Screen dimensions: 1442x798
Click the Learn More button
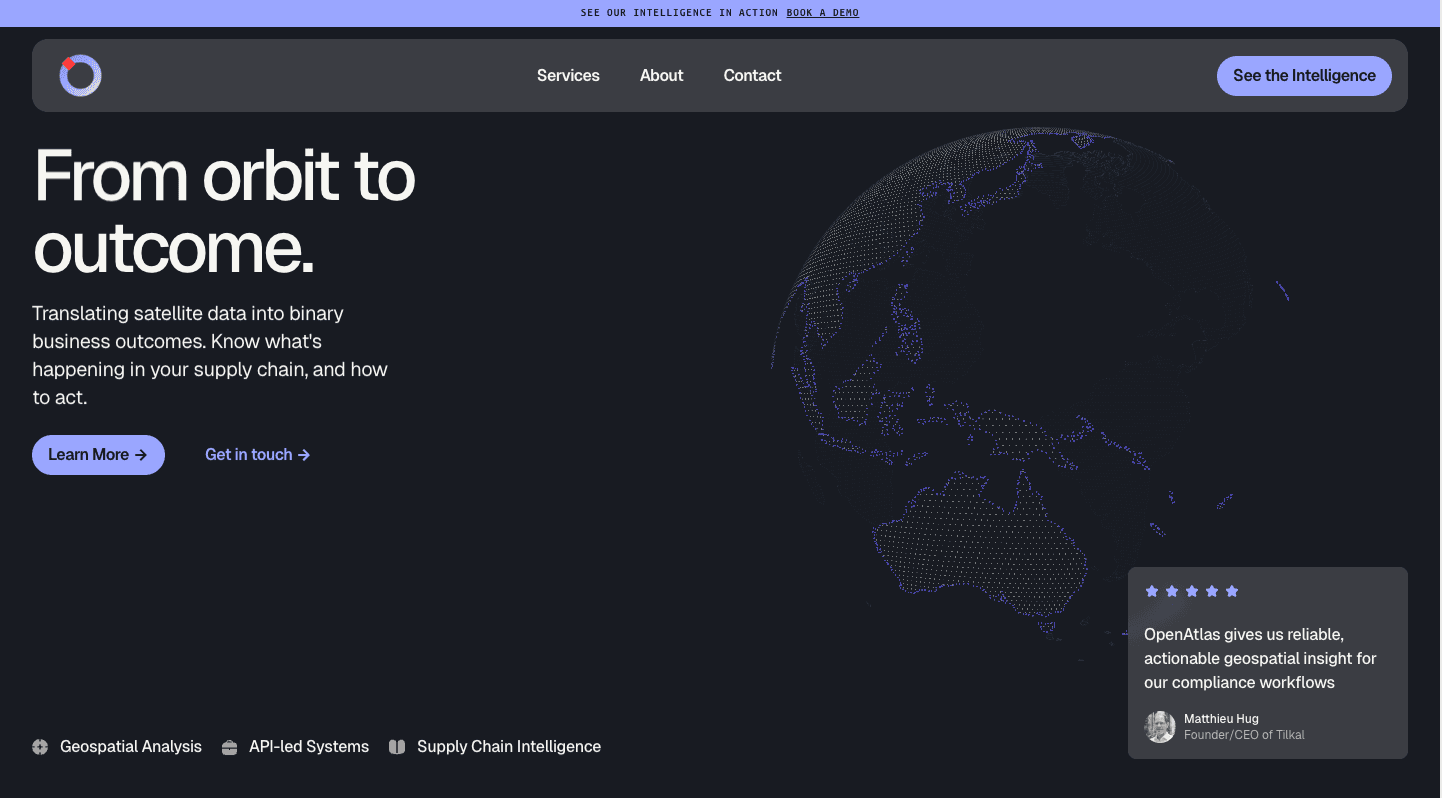pyautogui.click(x=98, y=455)
